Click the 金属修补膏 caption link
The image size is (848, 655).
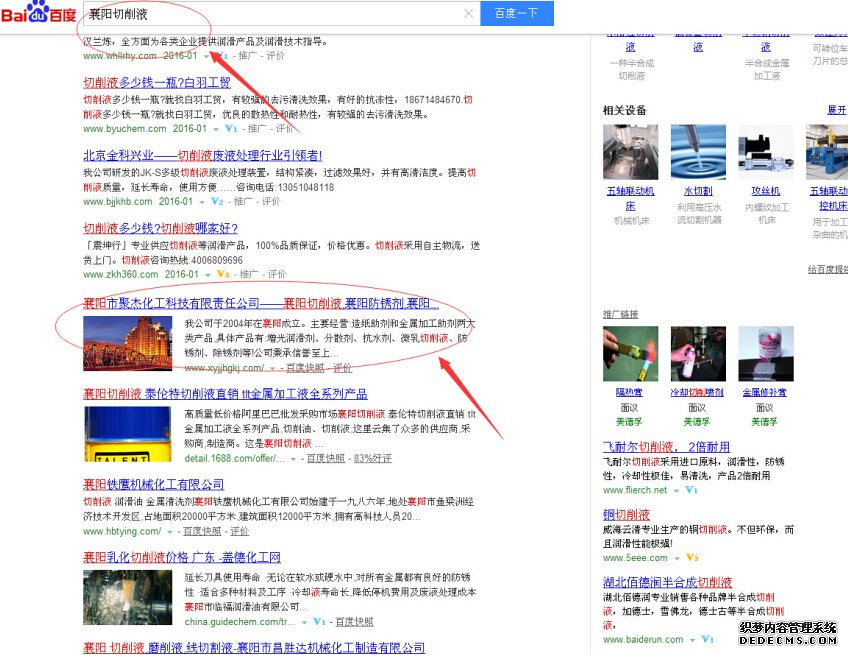point(765,393)
